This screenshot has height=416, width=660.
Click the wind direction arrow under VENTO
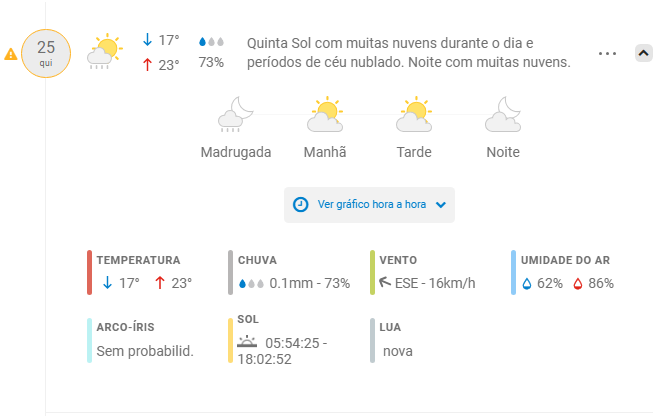coord(385,282)
